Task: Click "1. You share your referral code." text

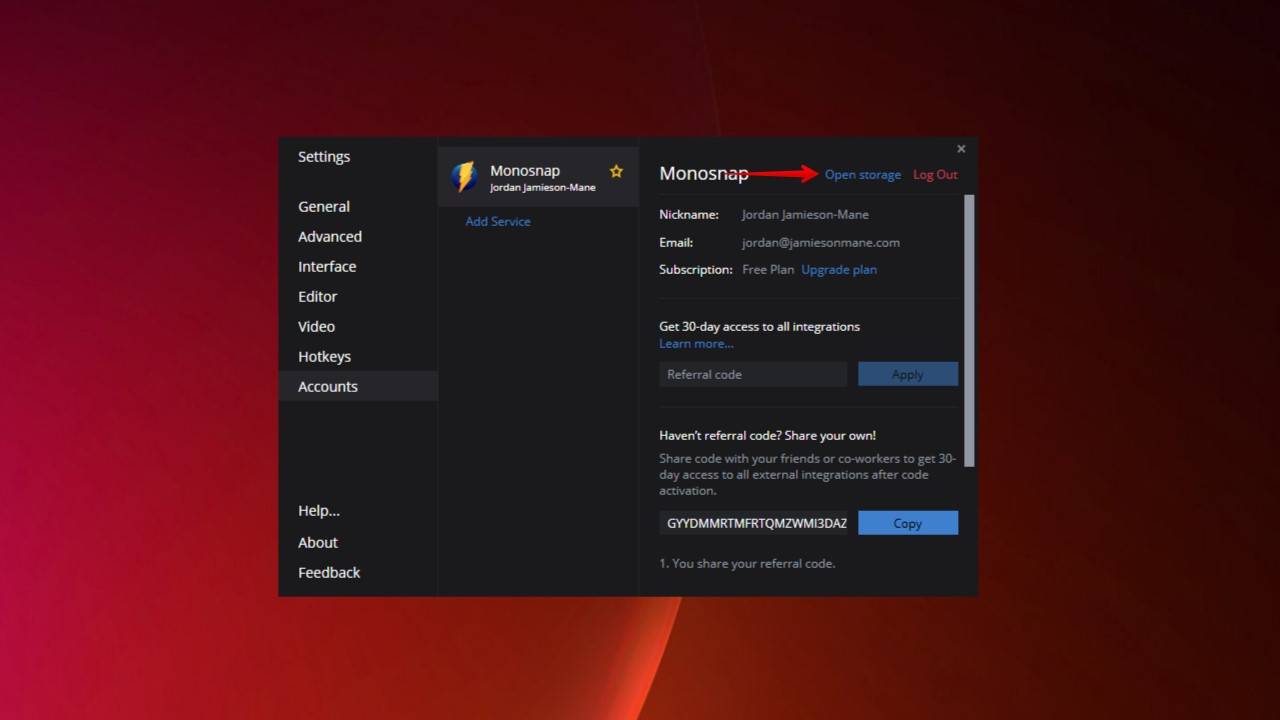Action: pyautogui.click(x=747, y=564)
